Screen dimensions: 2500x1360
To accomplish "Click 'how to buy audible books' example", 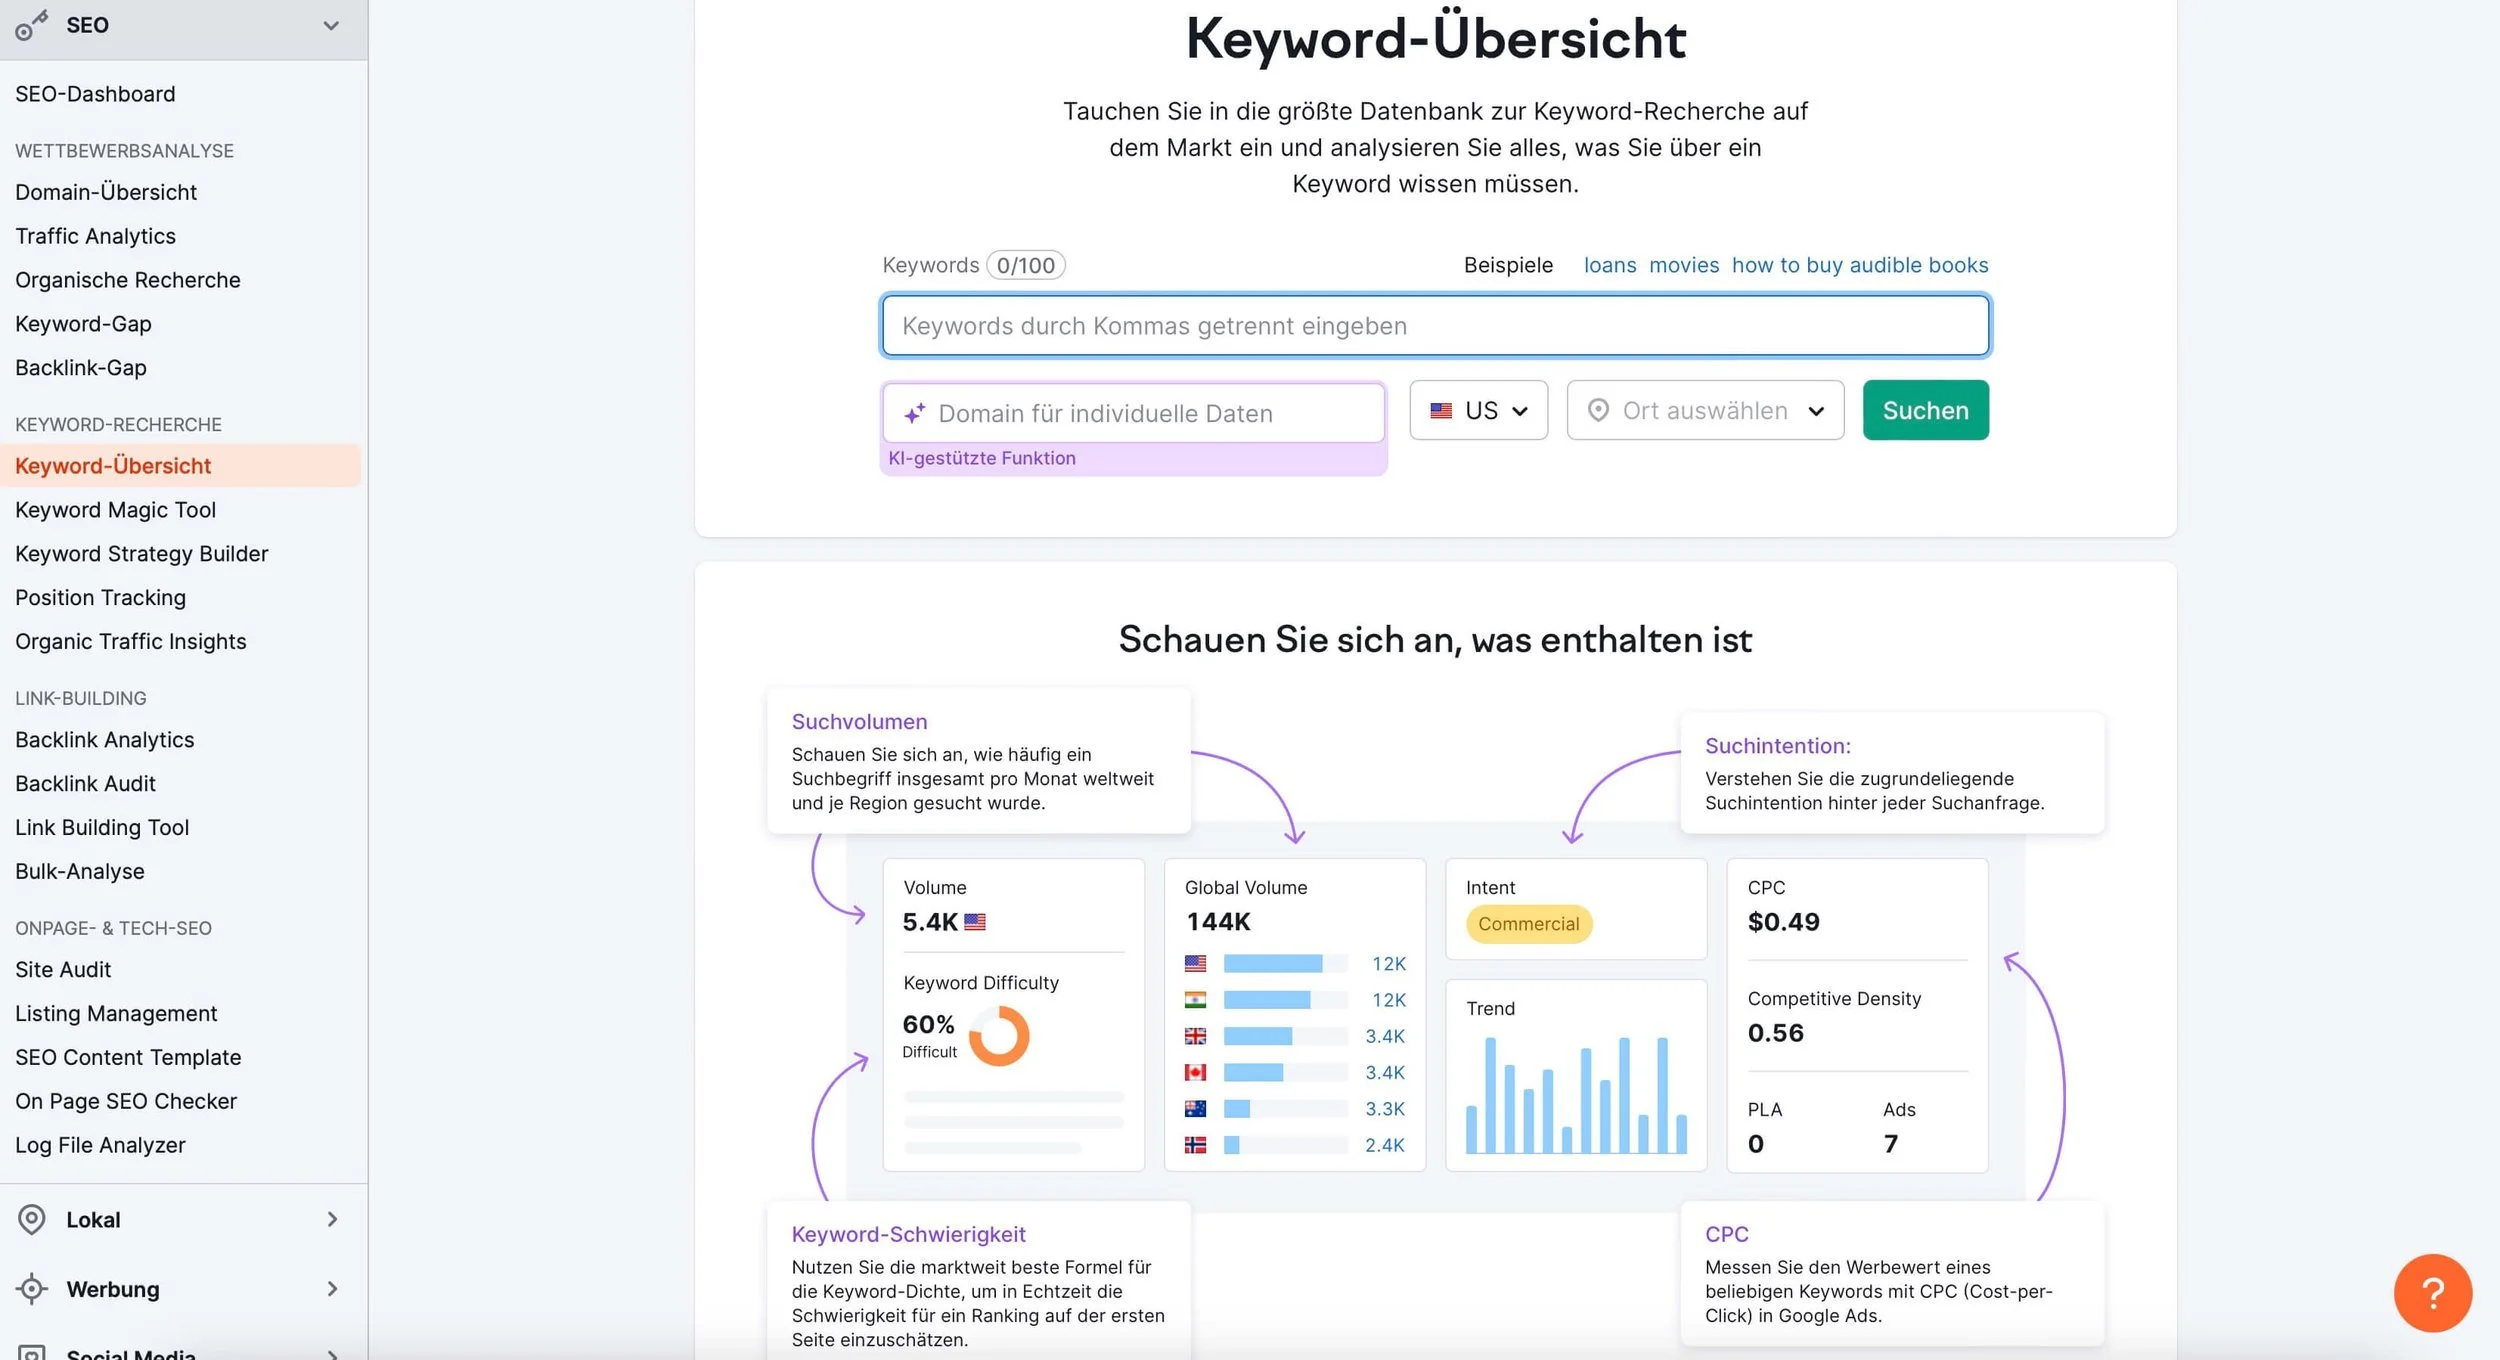I will coord(1859,265).
